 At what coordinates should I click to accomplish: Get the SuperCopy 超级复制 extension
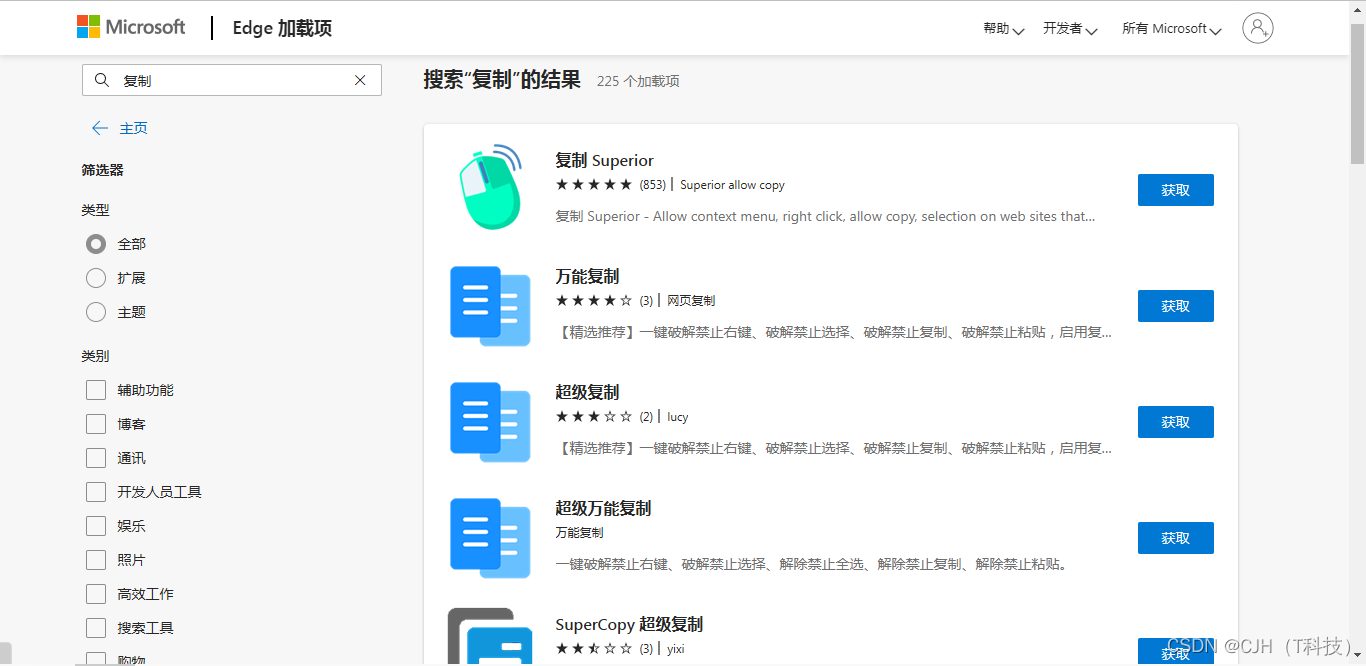(x=1176, y=652)
